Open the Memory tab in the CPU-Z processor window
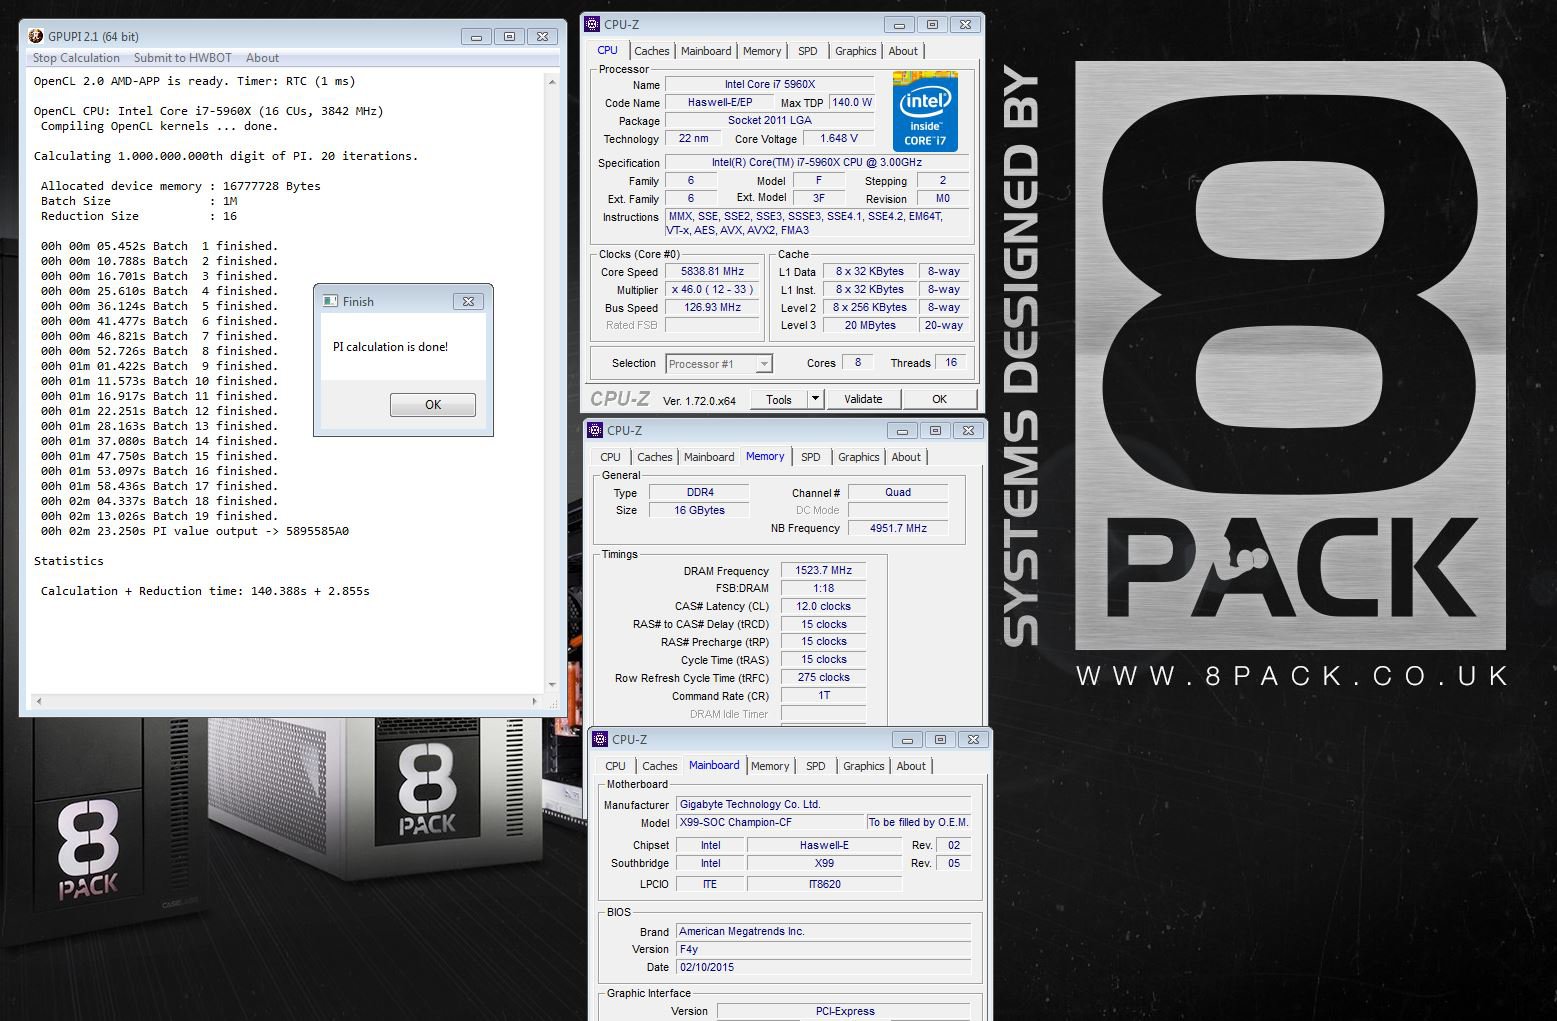The height and width of the screenshot is (1021, 1557). [x=762, y=51]
